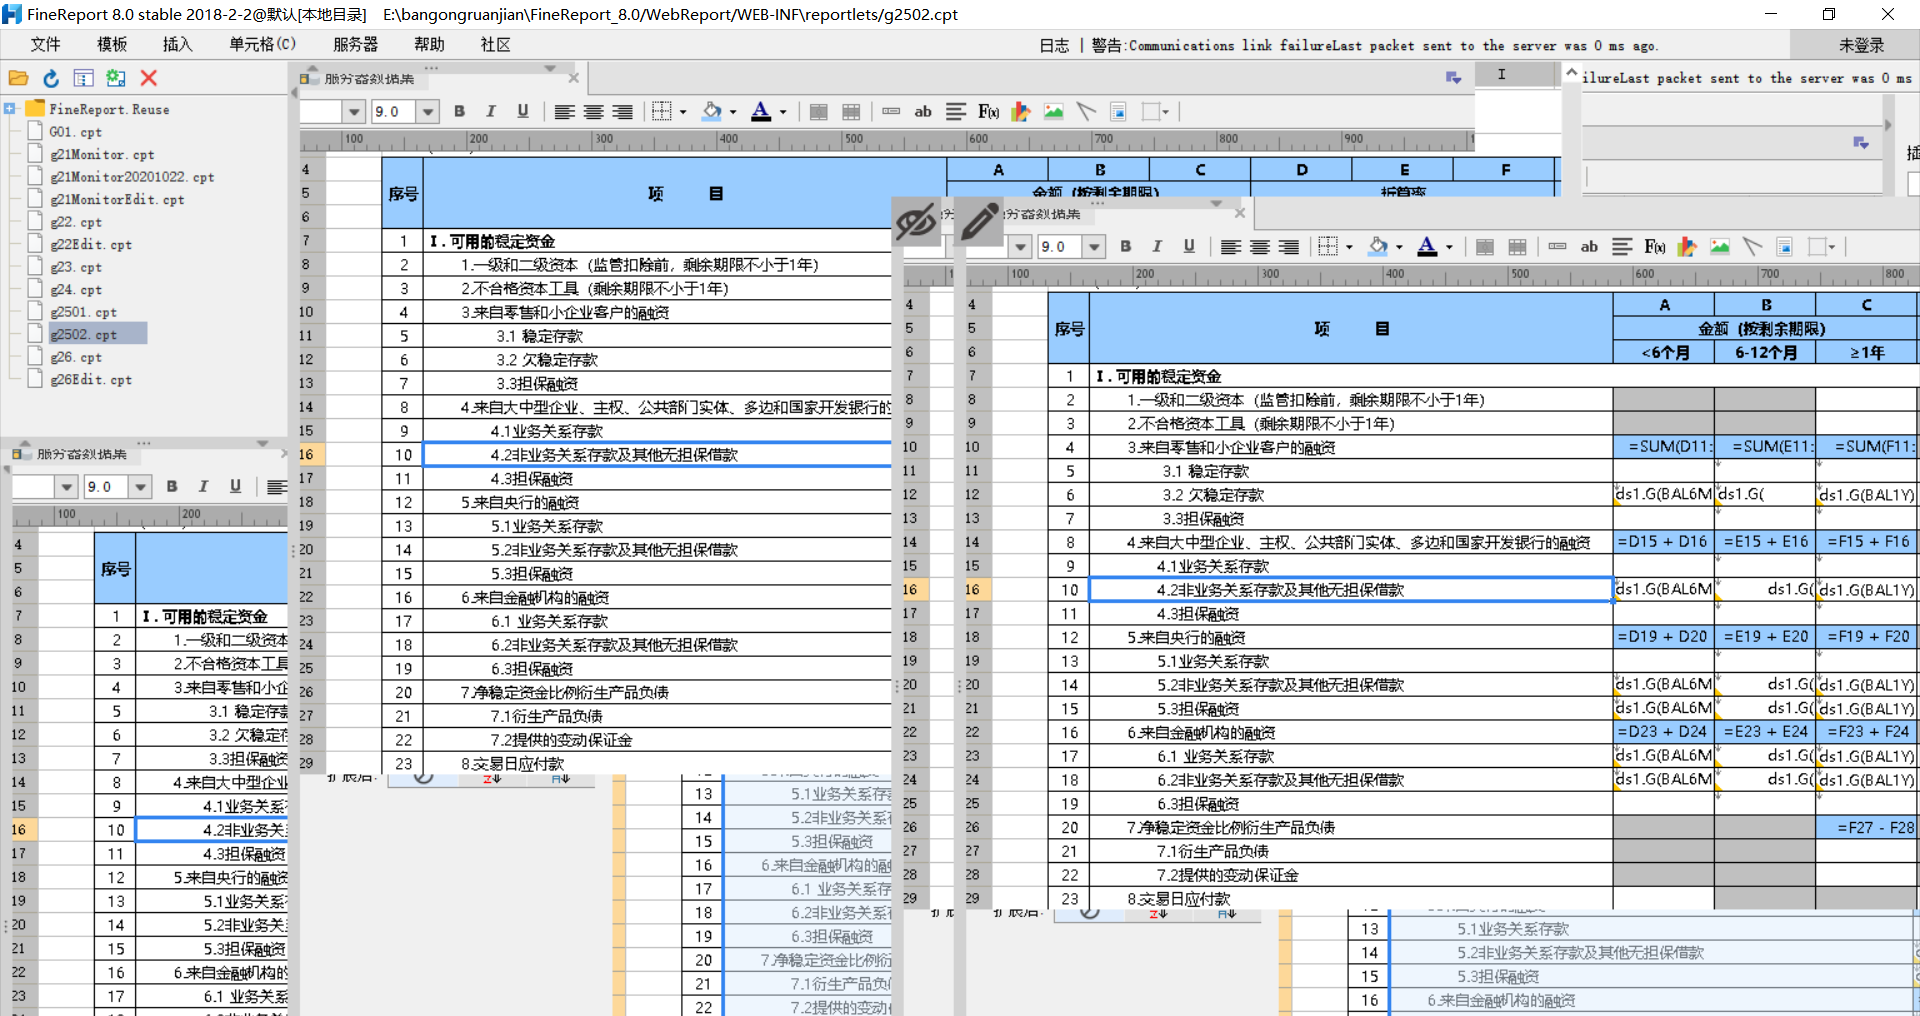Click unmerge cells icon in upper toolbar
Screen dimensions: 1920x1016
coord(851,112)
